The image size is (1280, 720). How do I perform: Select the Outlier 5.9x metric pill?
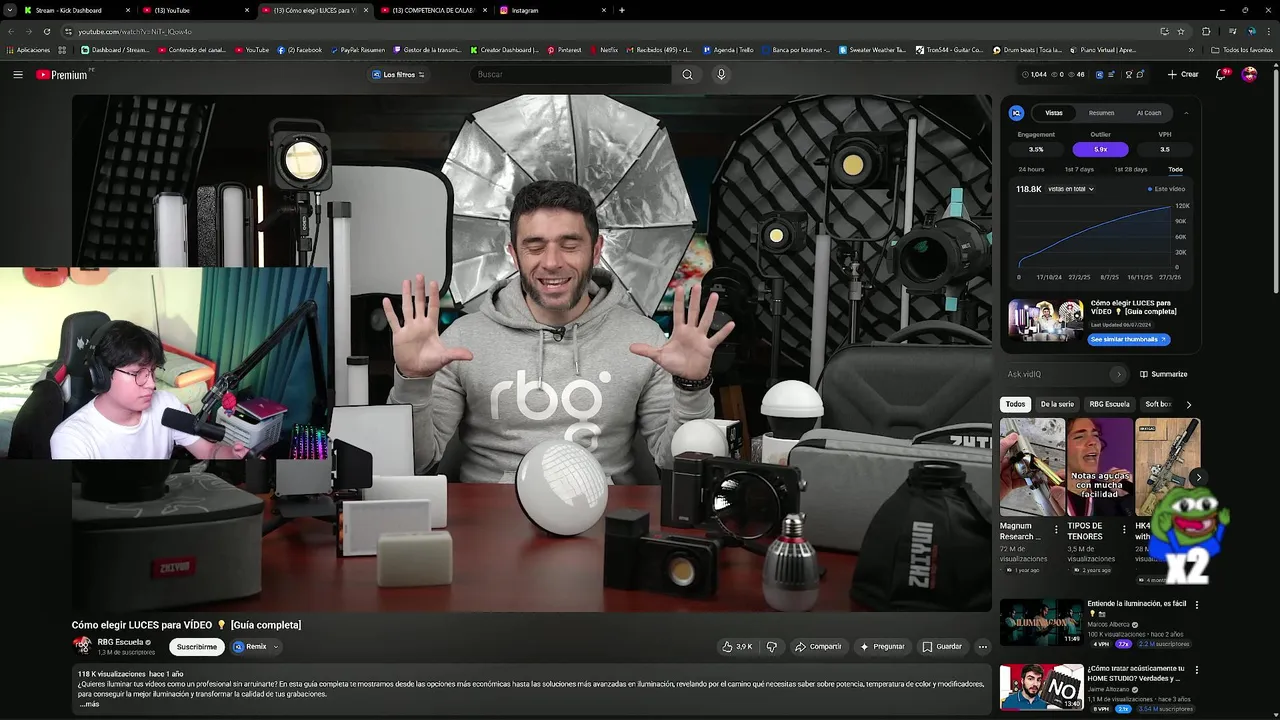point(1100,149)
